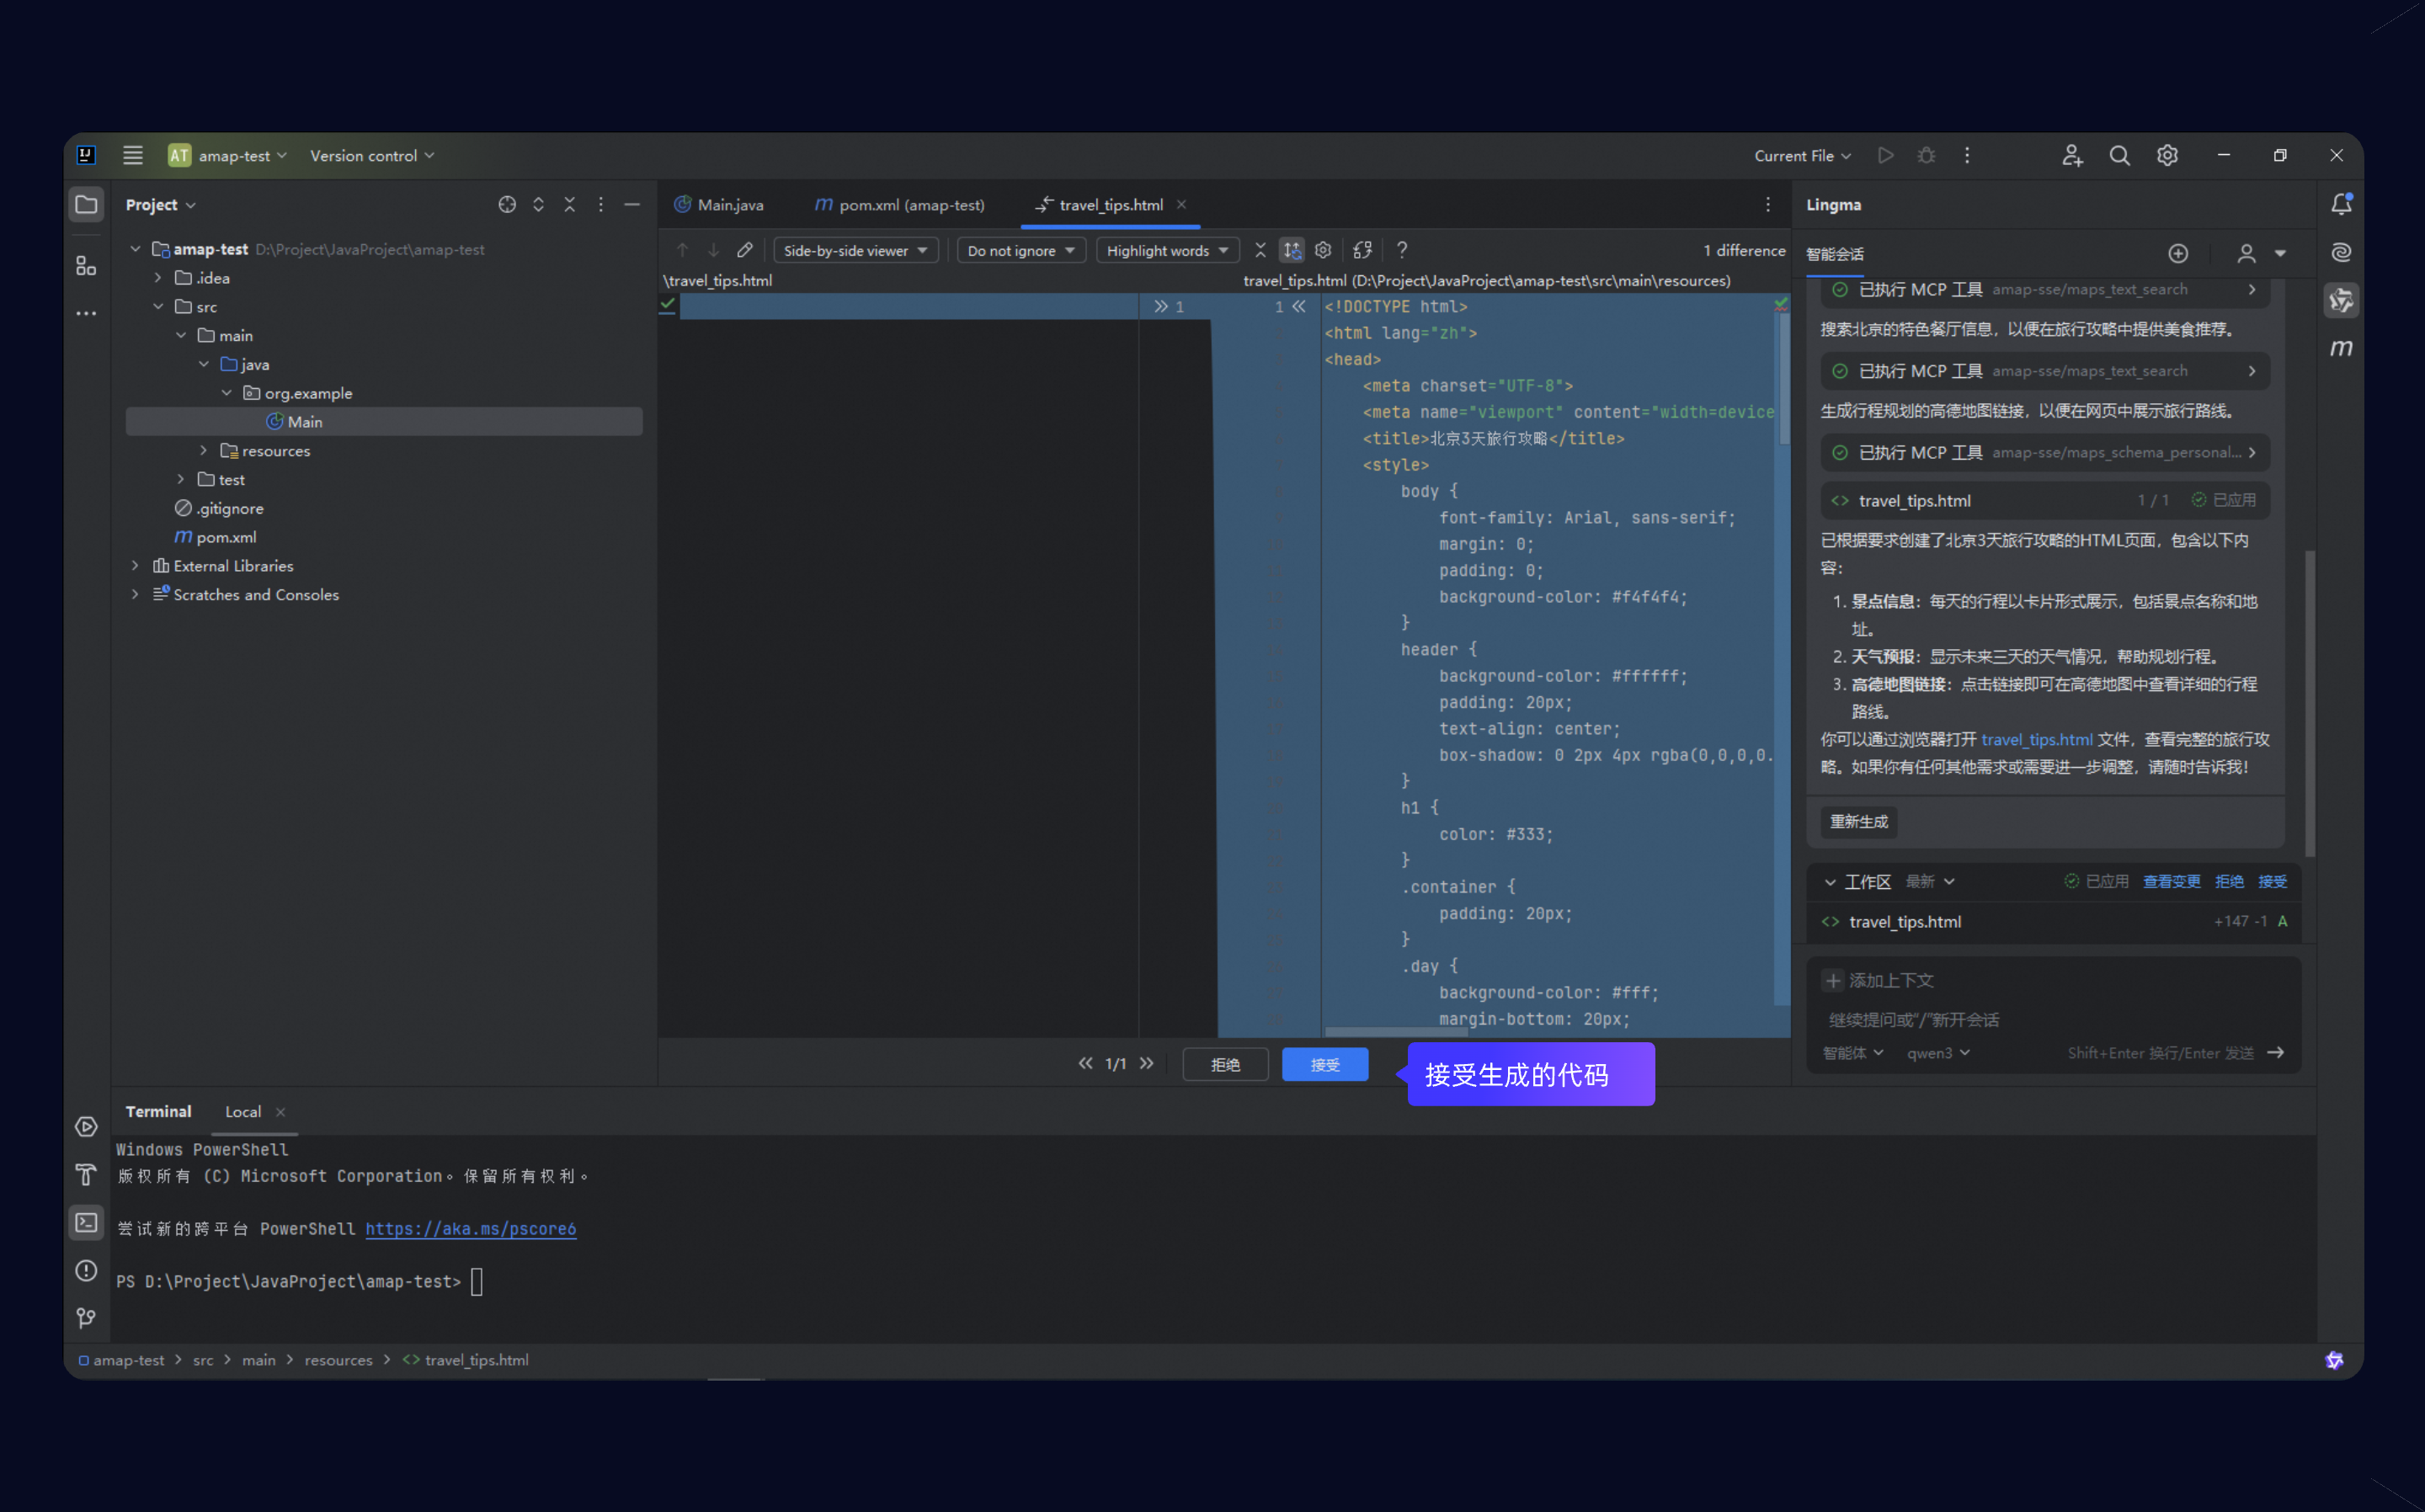Open the Notifications bell icon
This screenshot has height=1512, width=2425.
(x=2341, y=205)
